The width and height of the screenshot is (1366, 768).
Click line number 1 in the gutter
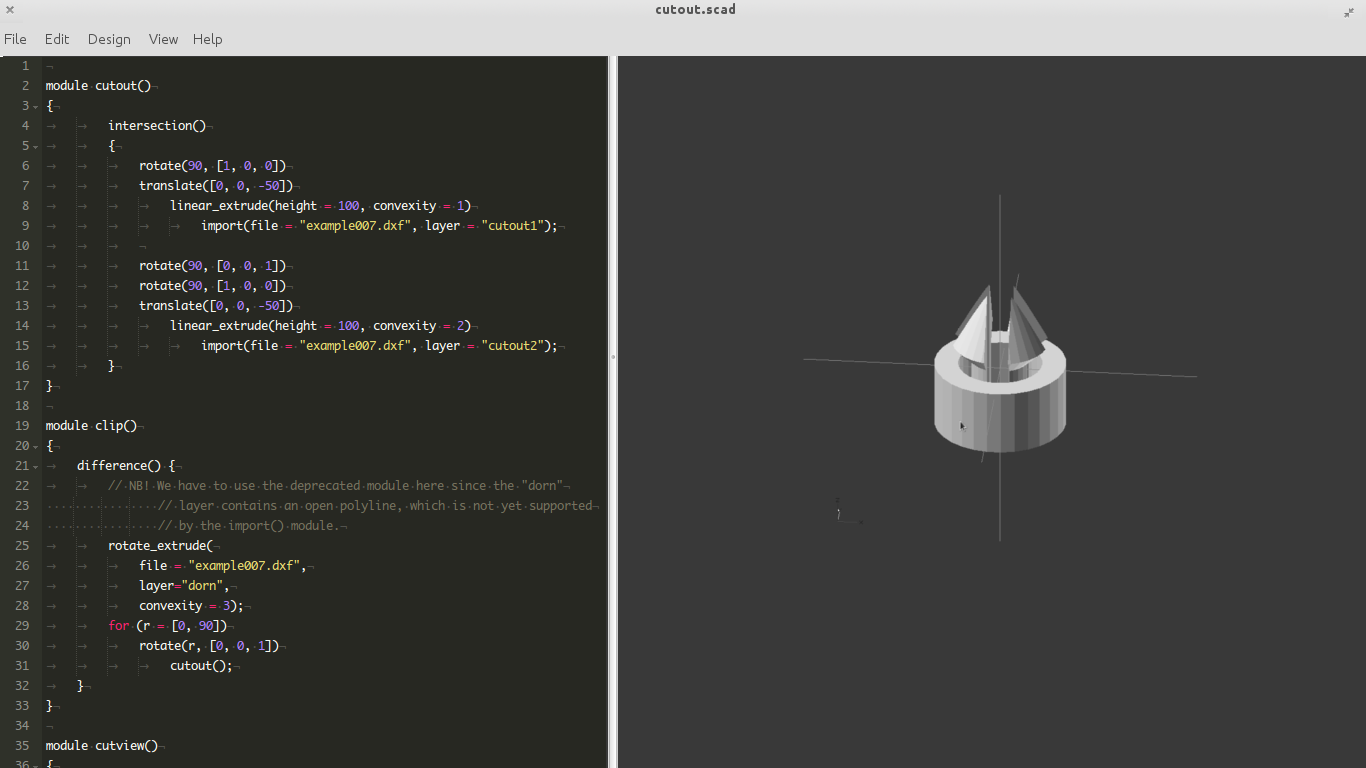tap(25, 66)
